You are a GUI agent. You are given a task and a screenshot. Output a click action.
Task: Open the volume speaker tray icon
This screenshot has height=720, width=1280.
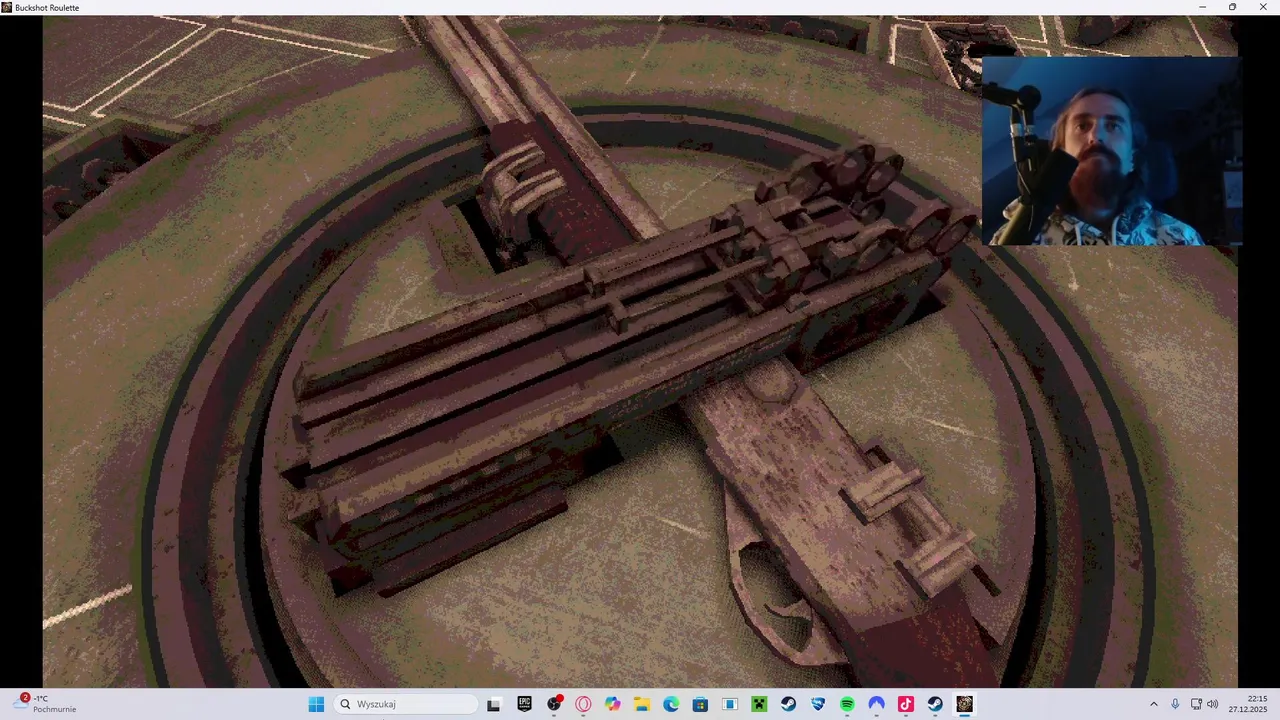1213,704
